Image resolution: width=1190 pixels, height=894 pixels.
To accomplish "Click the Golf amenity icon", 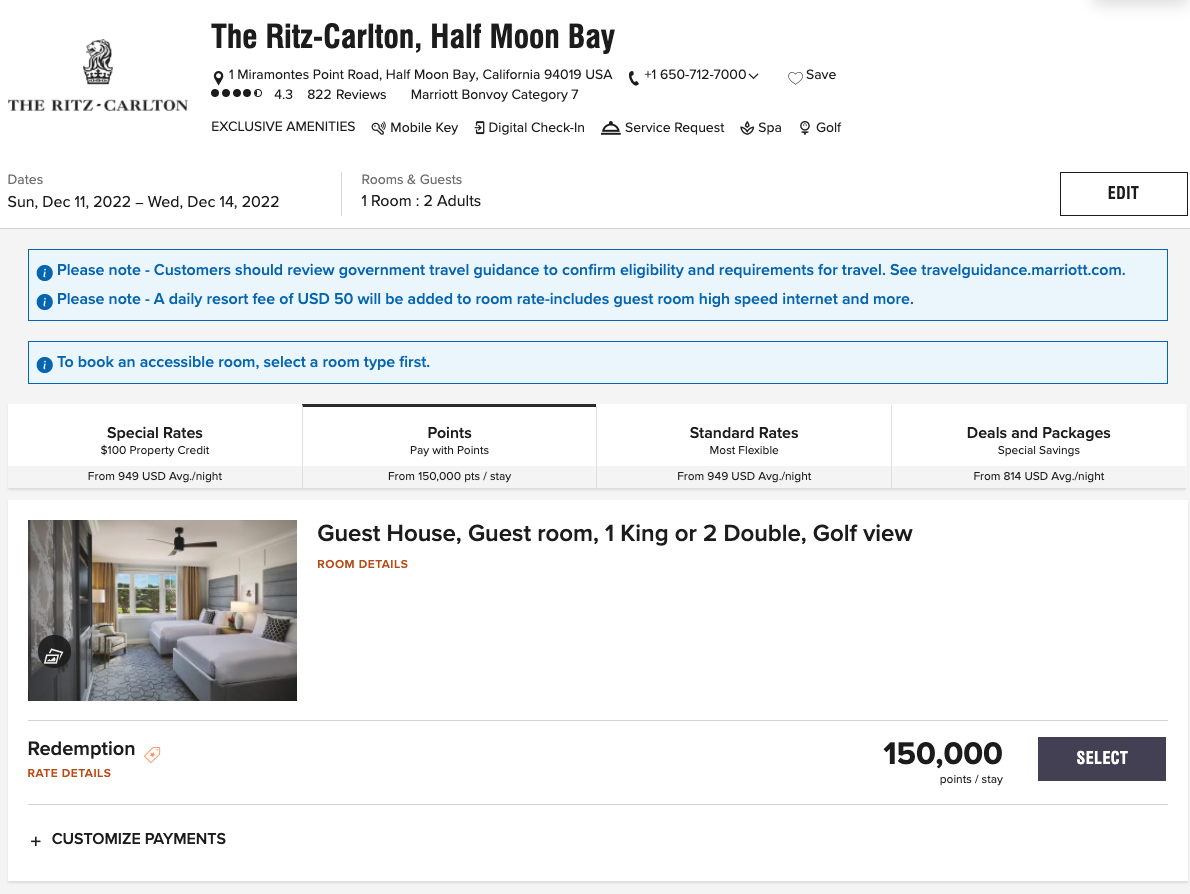I will point(804,128).
